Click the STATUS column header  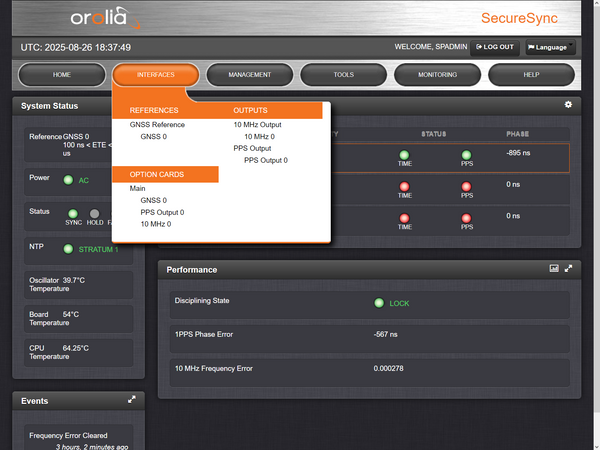434,134
